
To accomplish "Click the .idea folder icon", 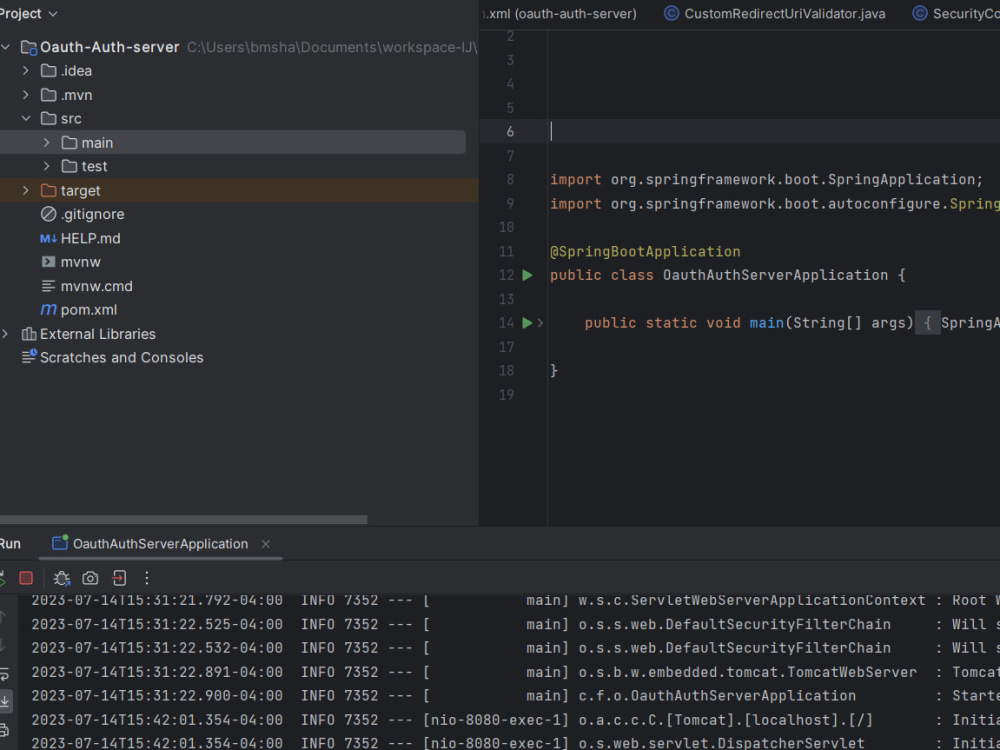I will coord(48,71).
